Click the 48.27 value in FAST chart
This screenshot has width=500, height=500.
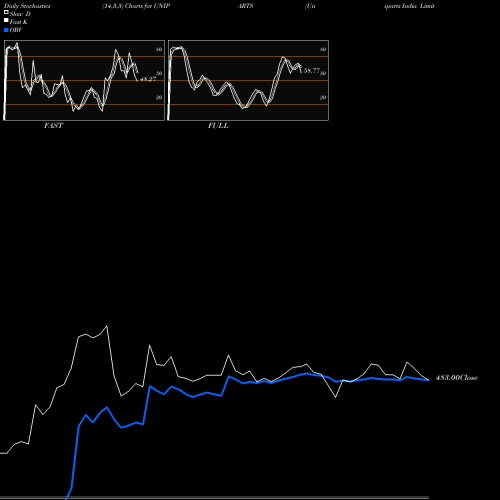(148, 79)
